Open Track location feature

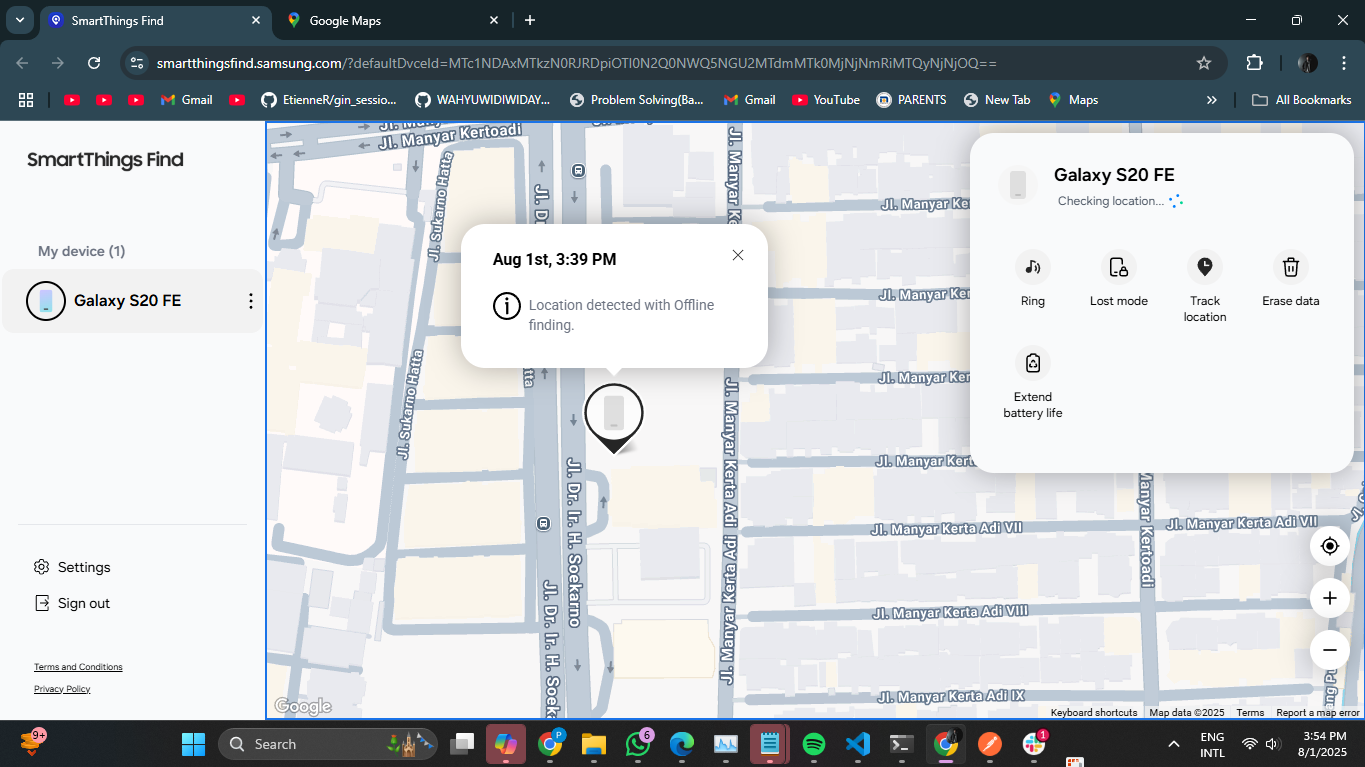click(1204, 267)
